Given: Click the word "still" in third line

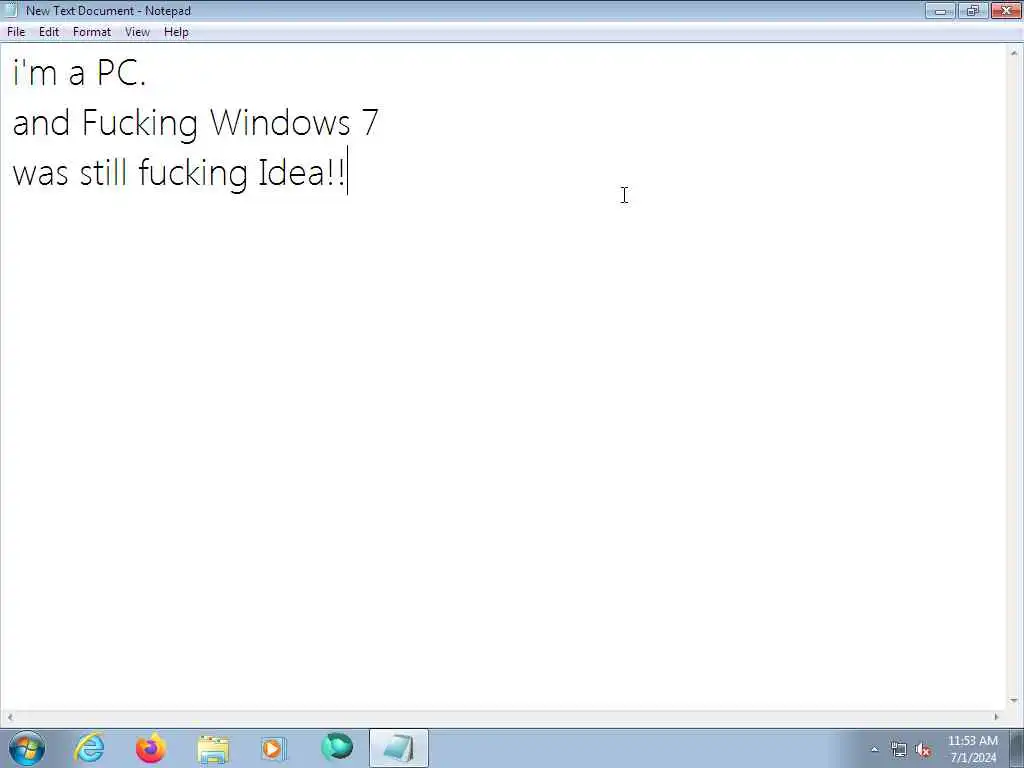Looking at the screenshot, I should click(103, 172).
